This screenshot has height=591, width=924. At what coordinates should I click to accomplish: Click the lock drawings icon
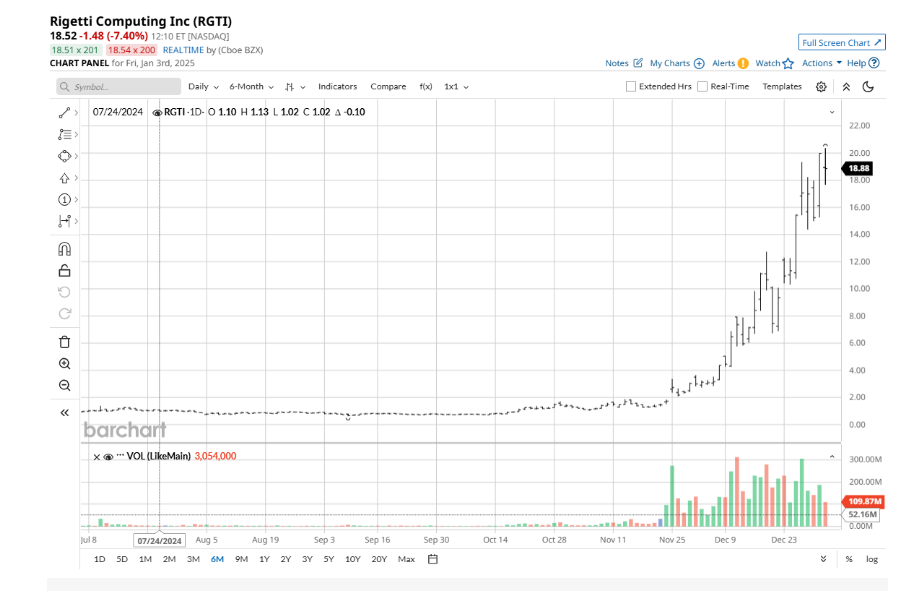64,271
